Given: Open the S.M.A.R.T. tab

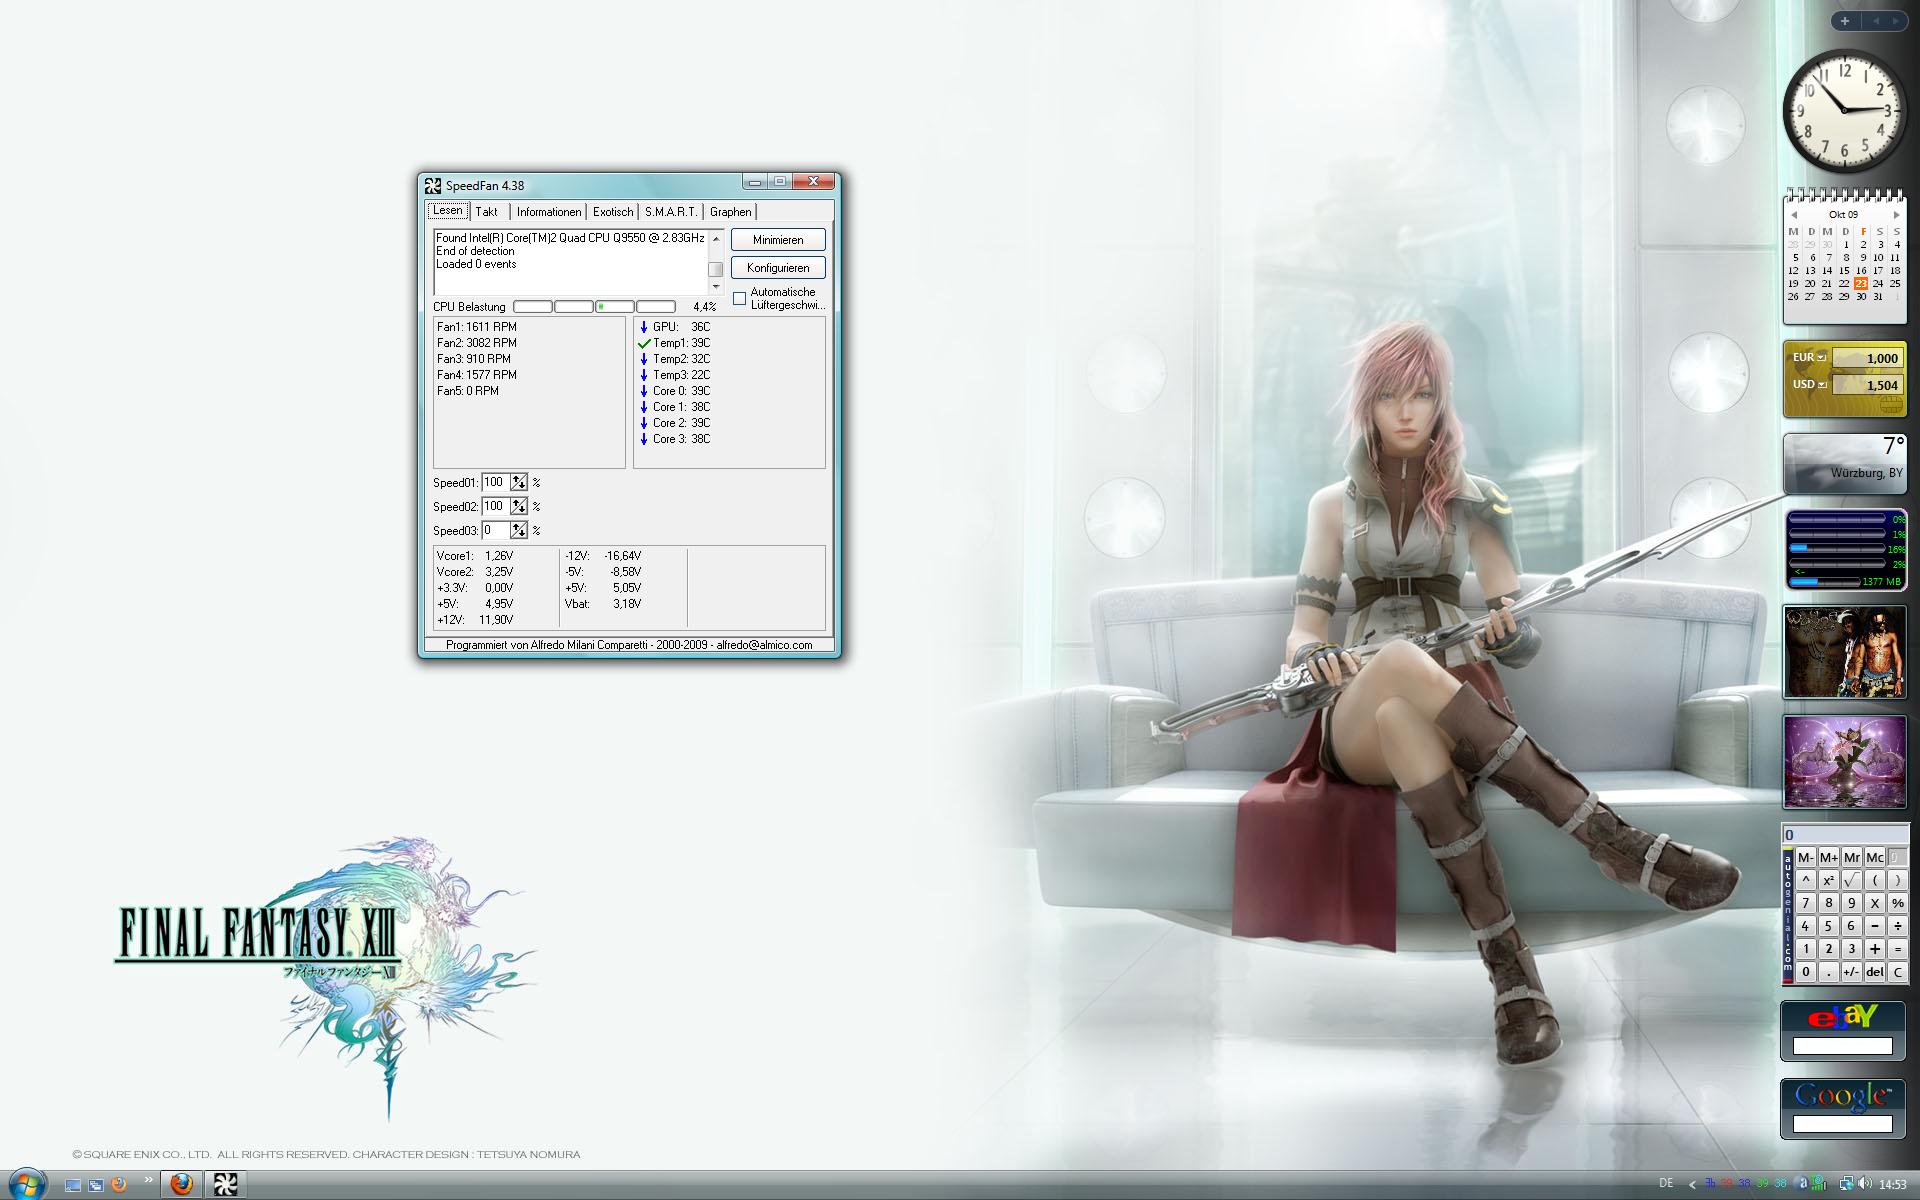Looking at the screenshot, I should (x=671, y=212).
